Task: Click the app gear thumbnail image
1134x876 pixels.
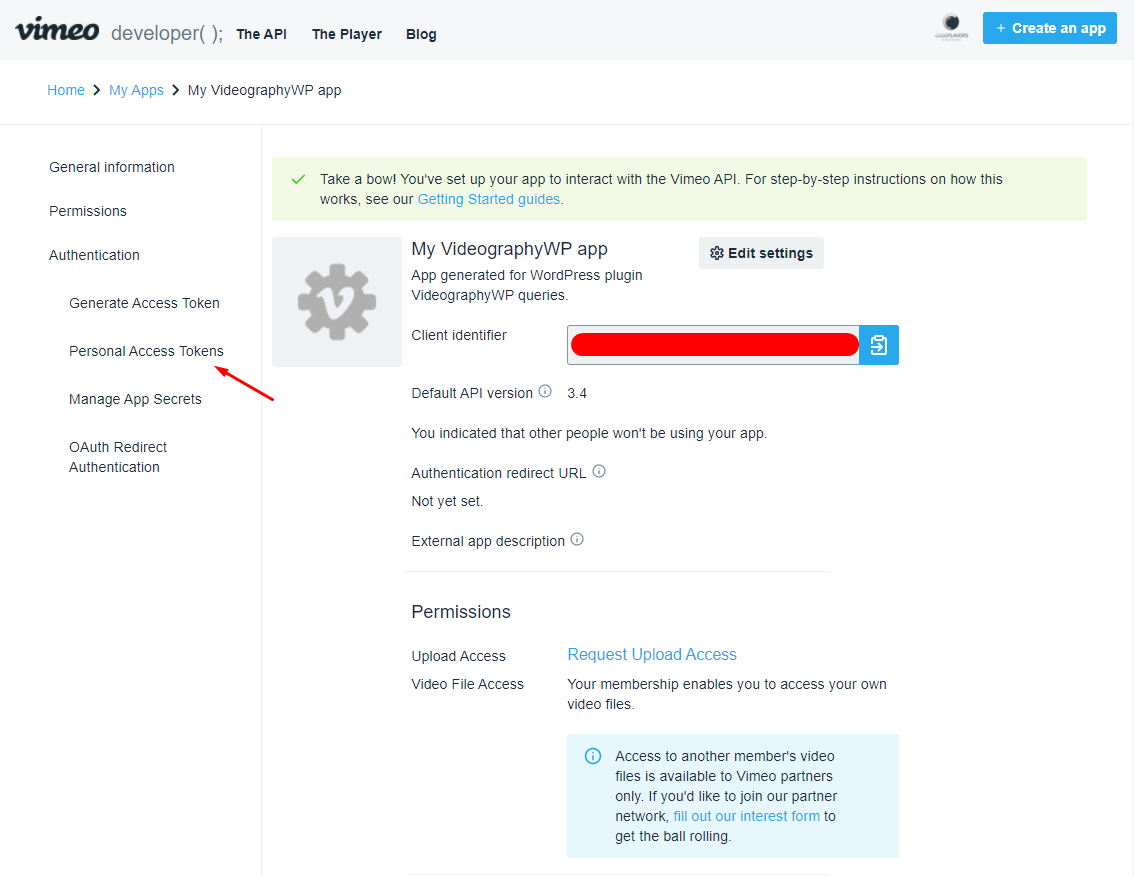Action: tap(337, 302)
